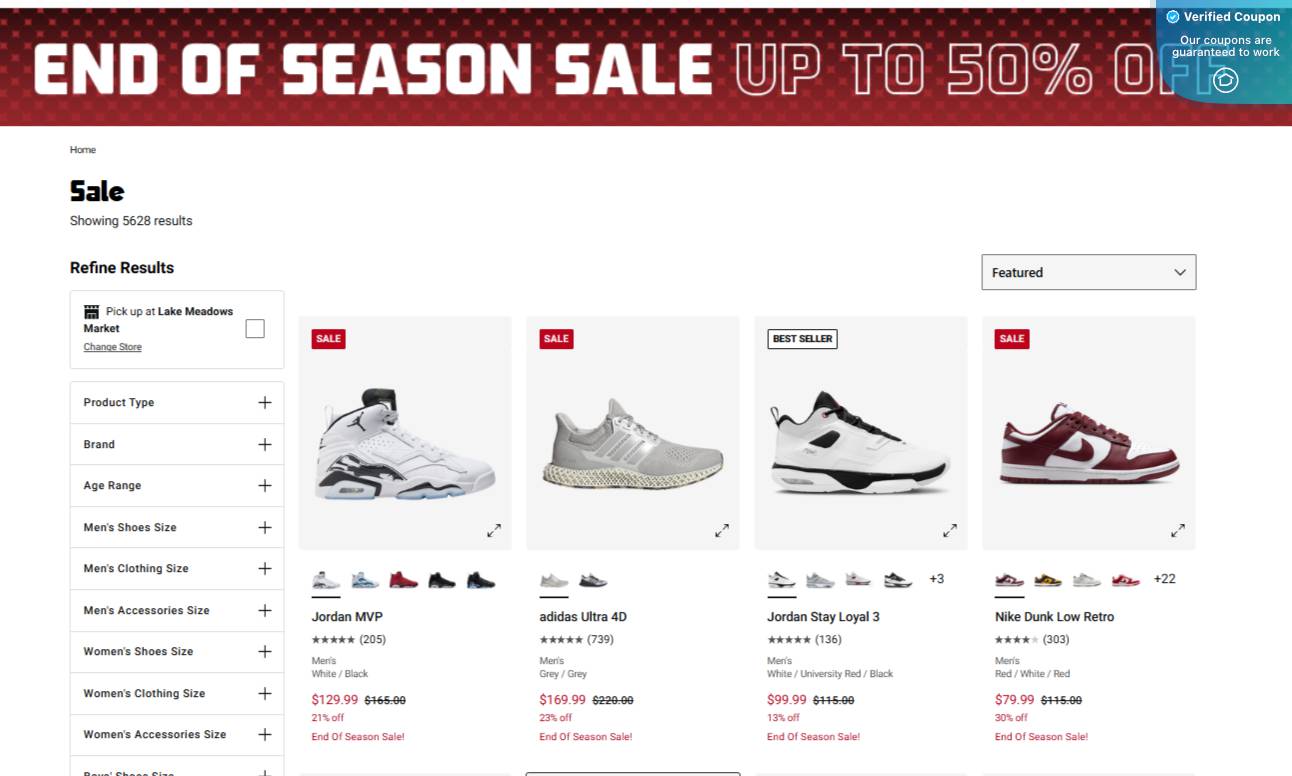The image size is (1292, 776).
Task: Open the Change Store link
Action: [112, 346]
